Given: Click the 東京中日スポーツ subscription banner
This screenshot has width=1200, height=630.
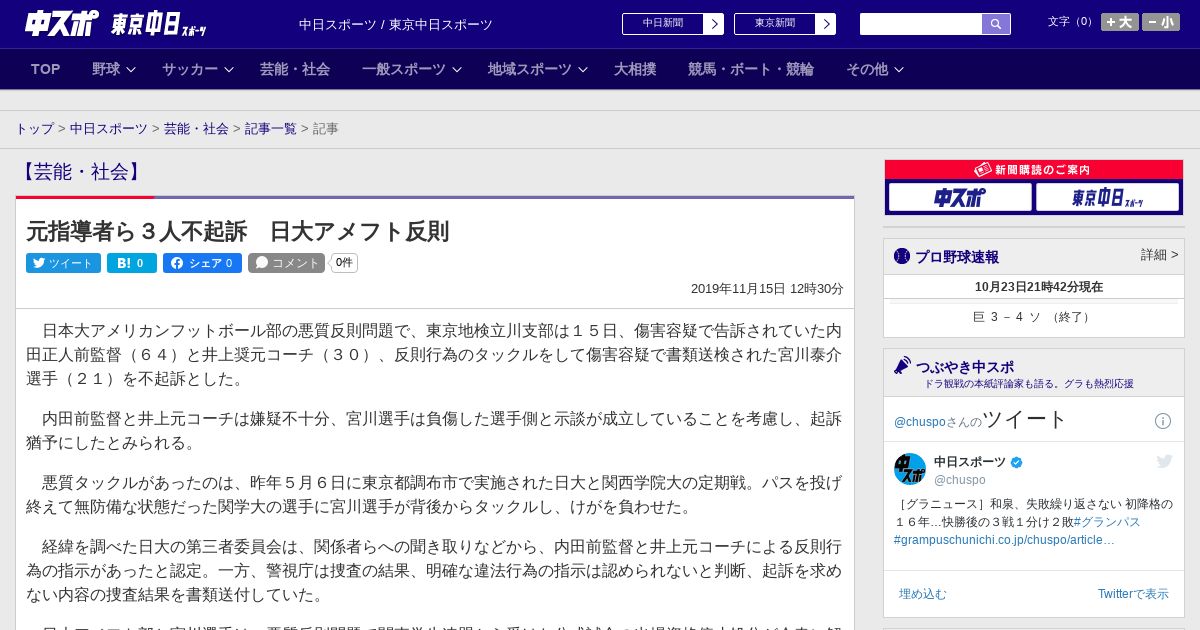Looking at the screenshot, I should pos(1107,197).
